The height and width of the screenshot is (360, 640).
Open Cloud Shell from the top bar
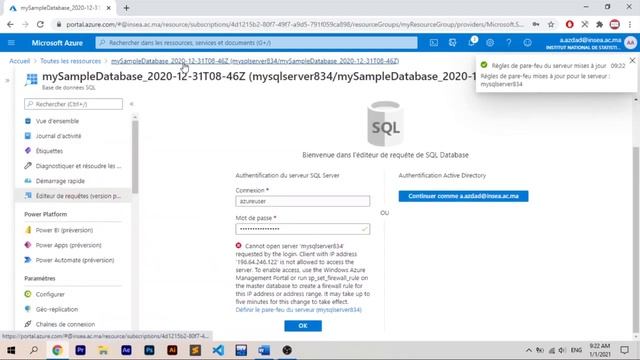pos(433,42)
